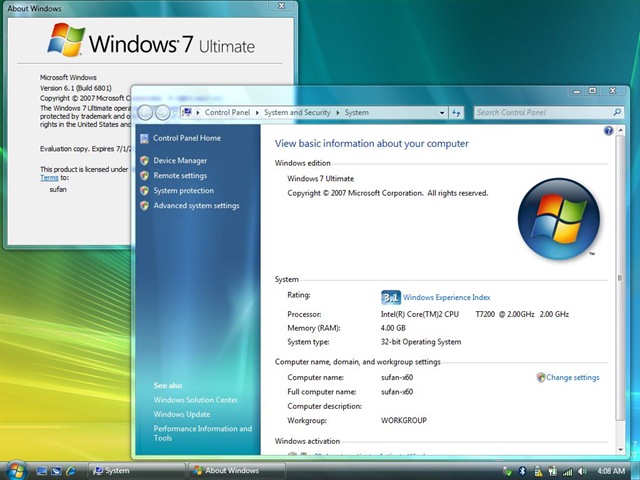
Task: Click the scroll up arrow
Action: click(621, 131)
